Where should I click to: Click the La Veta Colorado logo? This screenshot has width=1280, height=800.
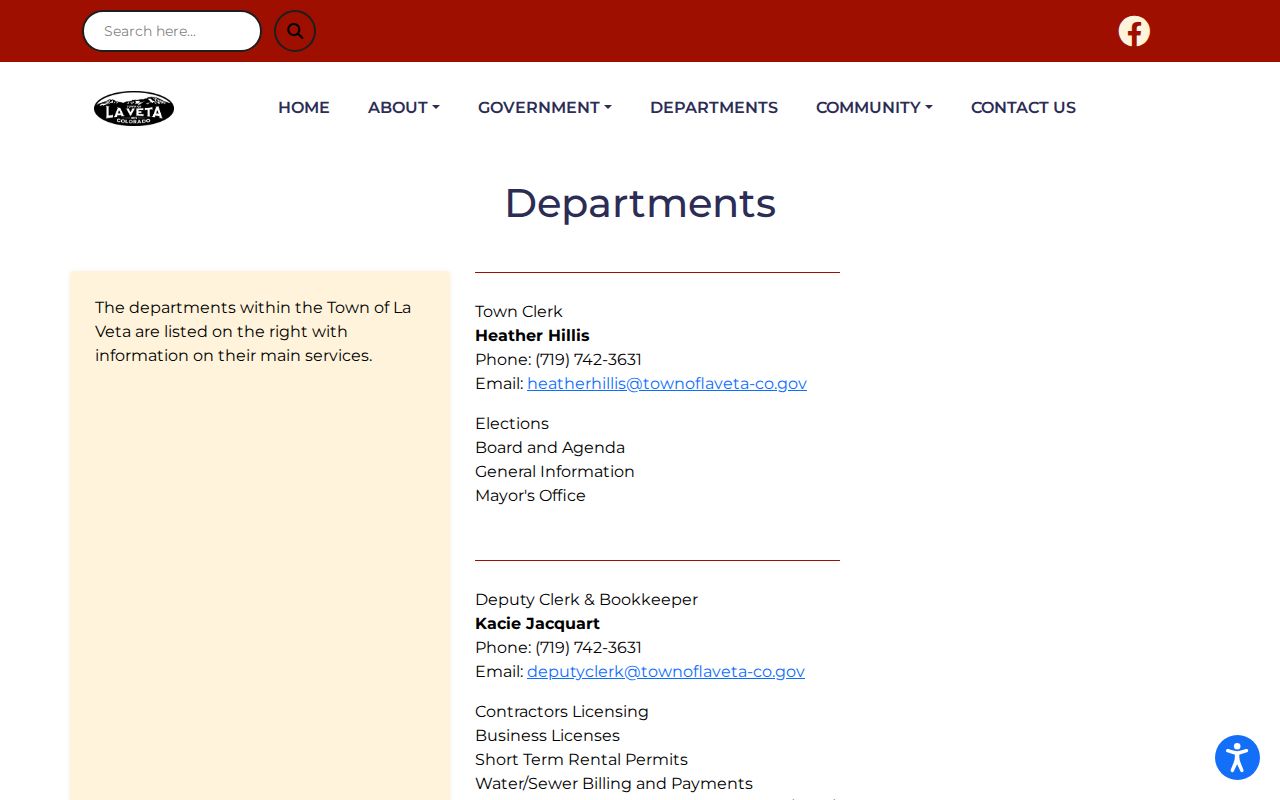tap(134, 108)
